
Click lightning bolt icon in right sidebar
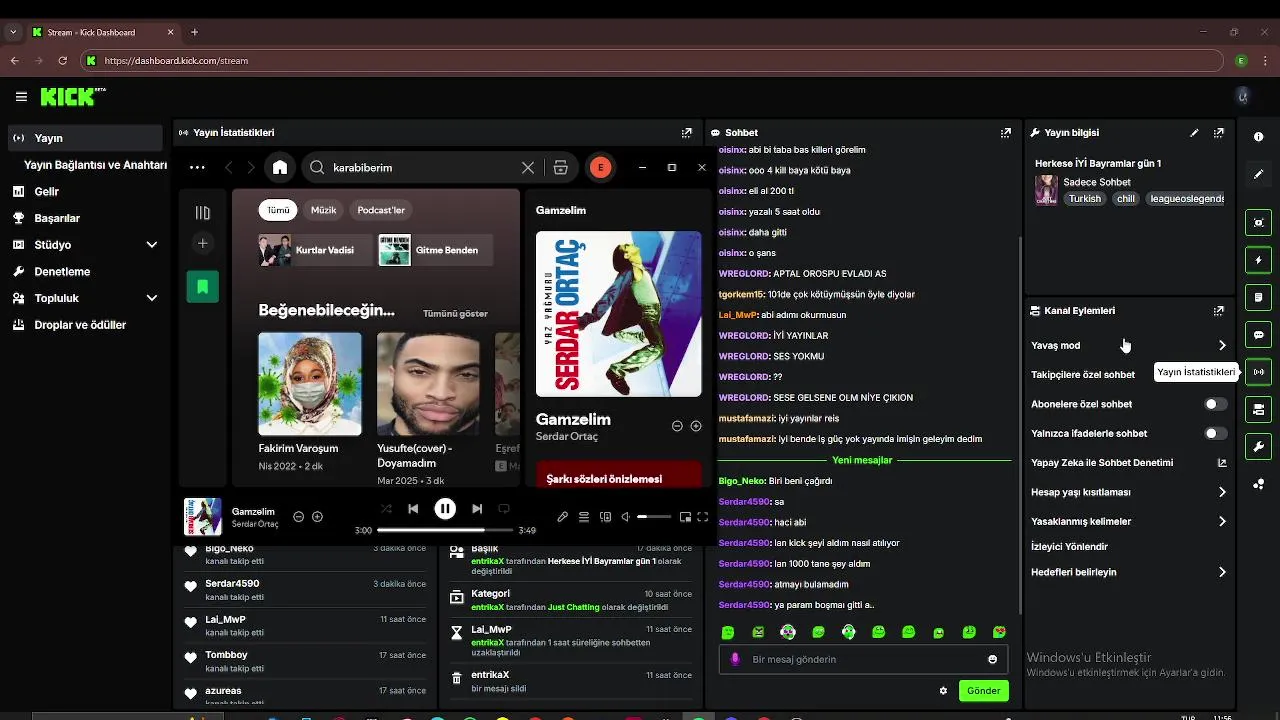click(x=1258, y=260)
